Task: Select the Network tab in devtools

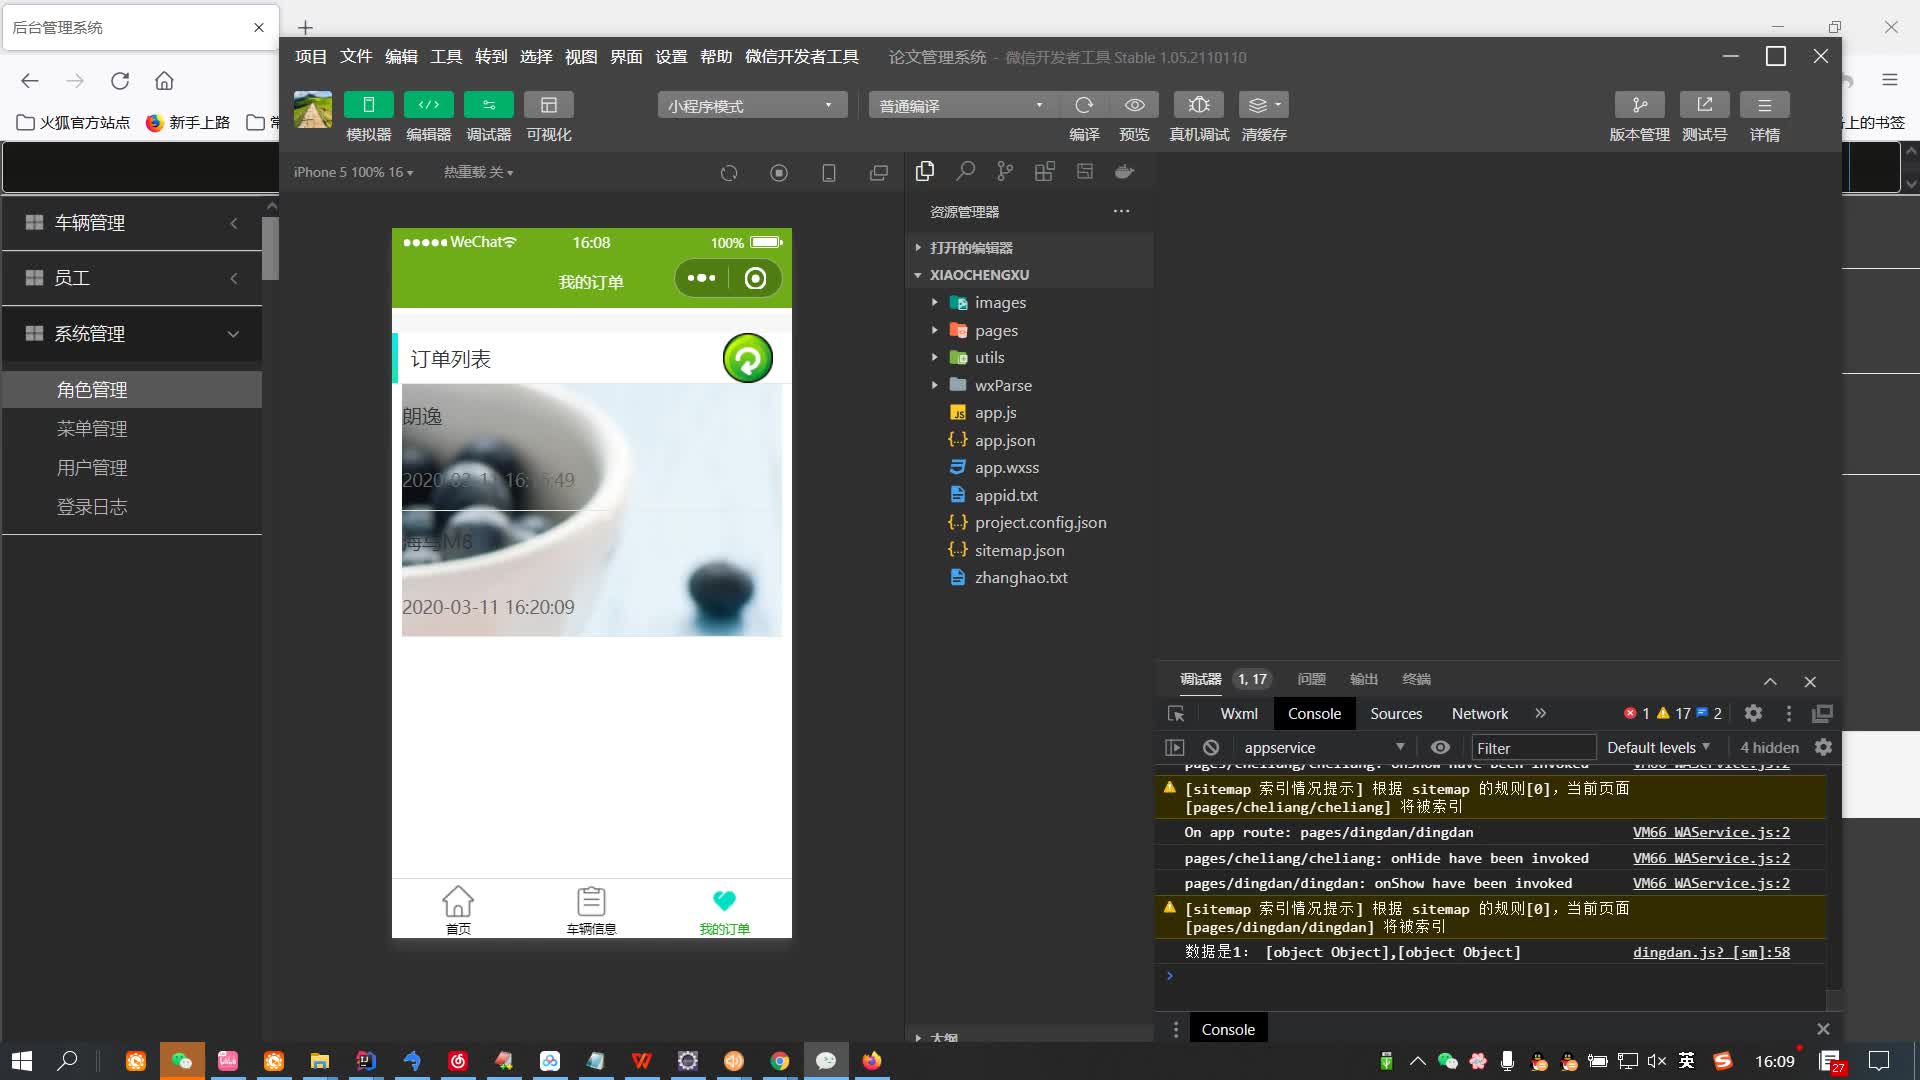Action: [1480, 713]
